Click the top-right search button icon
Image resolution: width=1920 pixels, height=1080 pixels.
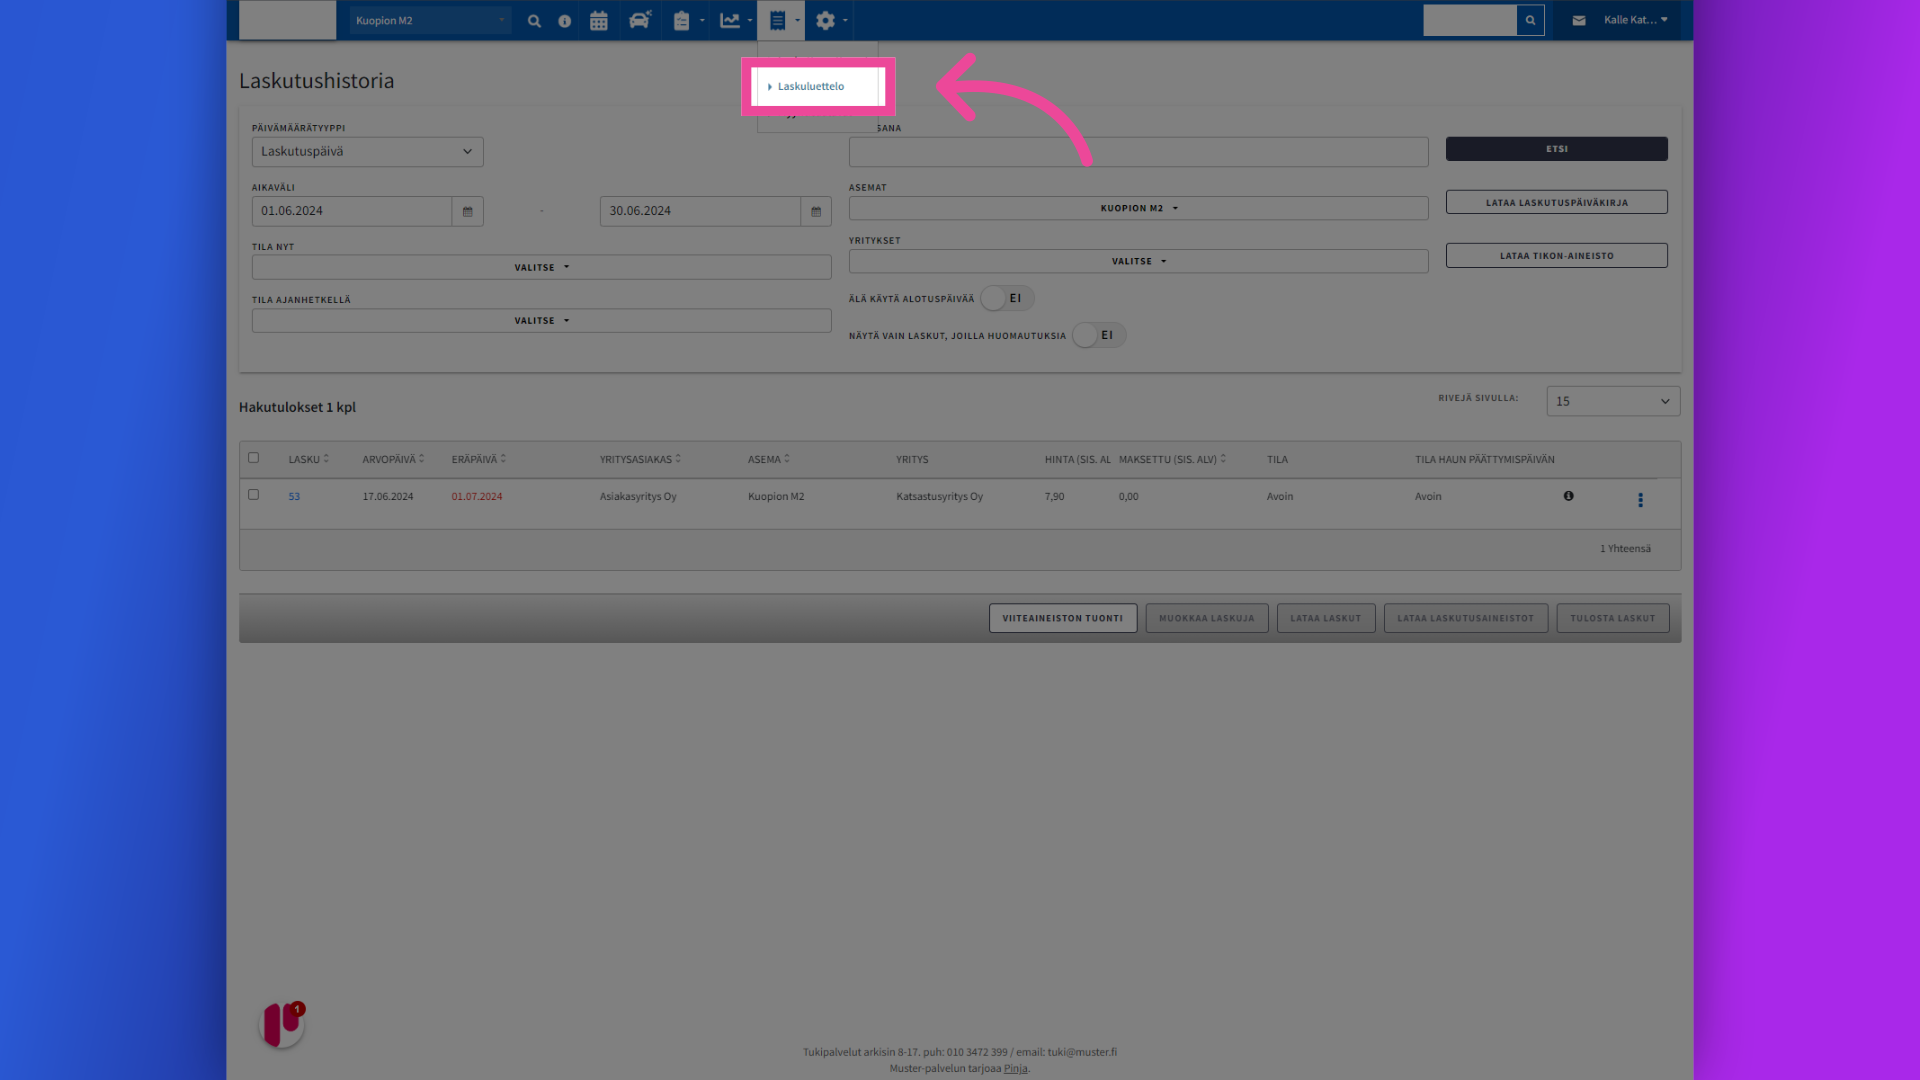coord(1530,20)
